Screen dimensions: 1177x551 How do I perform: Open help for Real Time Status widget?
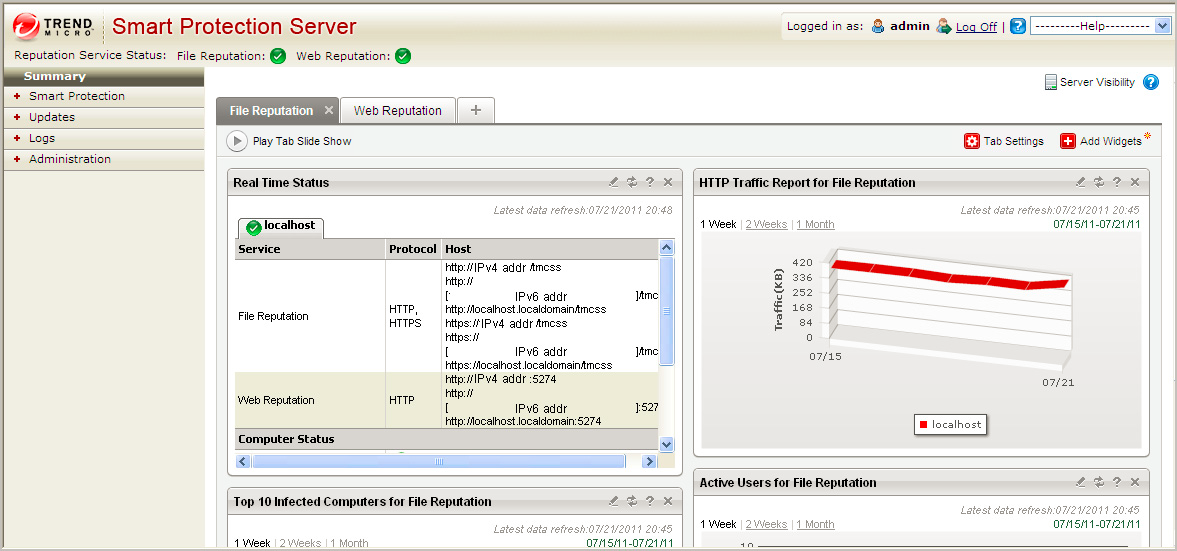pyautogui.click(x=649, y=182)
